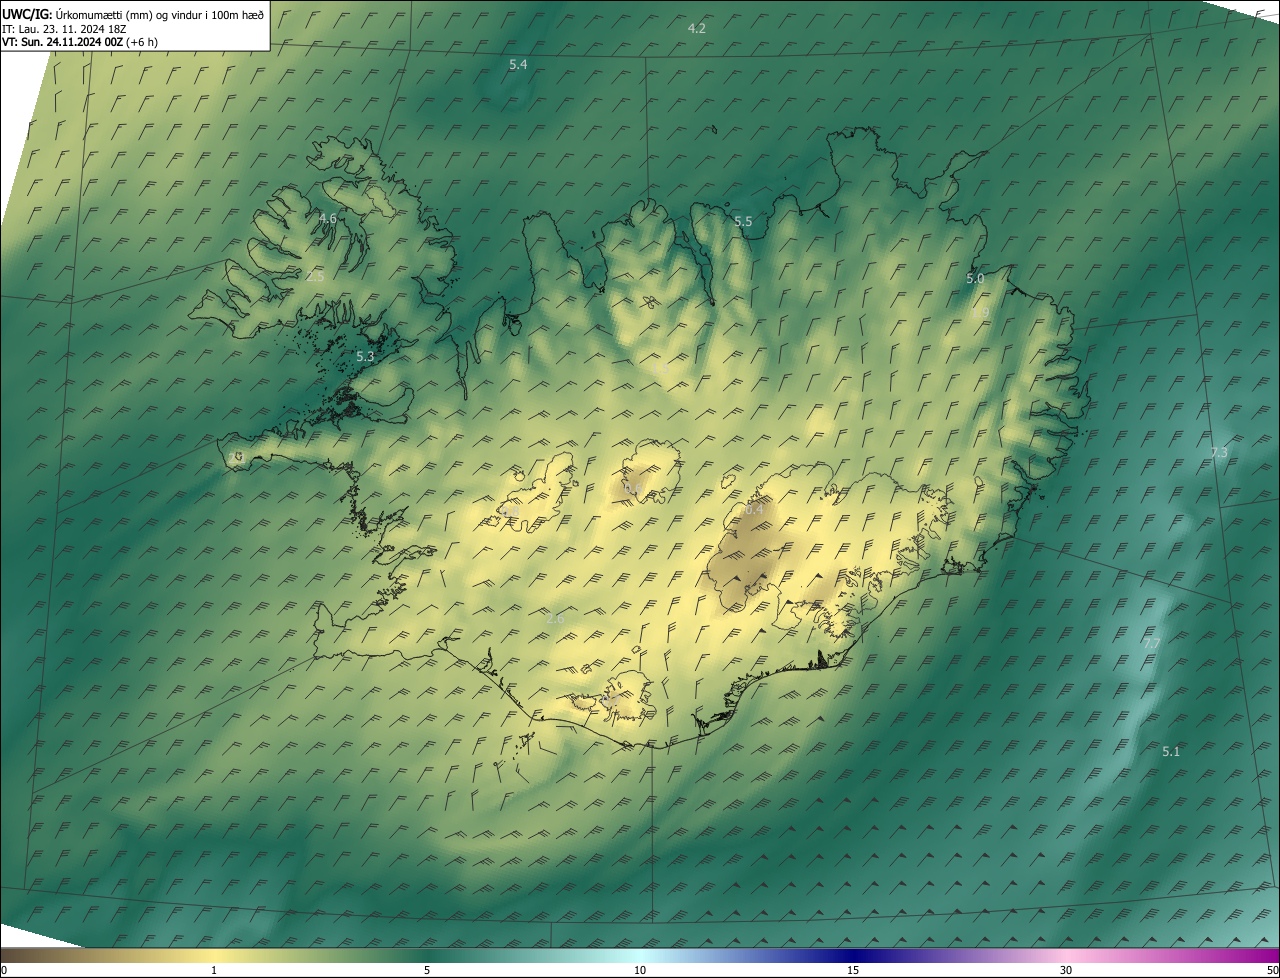Click the 4.2 value label
The image size is (1280, 978).
[x=697, y=29]
